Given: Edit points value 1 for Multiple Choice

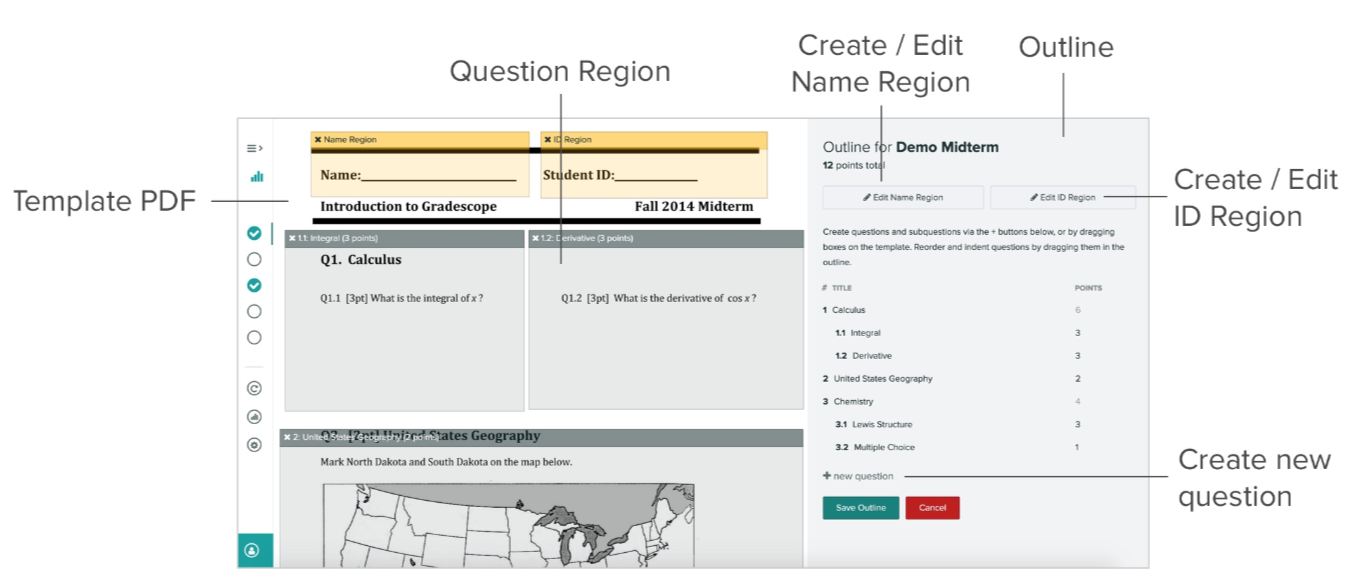Looking at the screenshot, I should pyautogui.click(x=1077, y=448).
